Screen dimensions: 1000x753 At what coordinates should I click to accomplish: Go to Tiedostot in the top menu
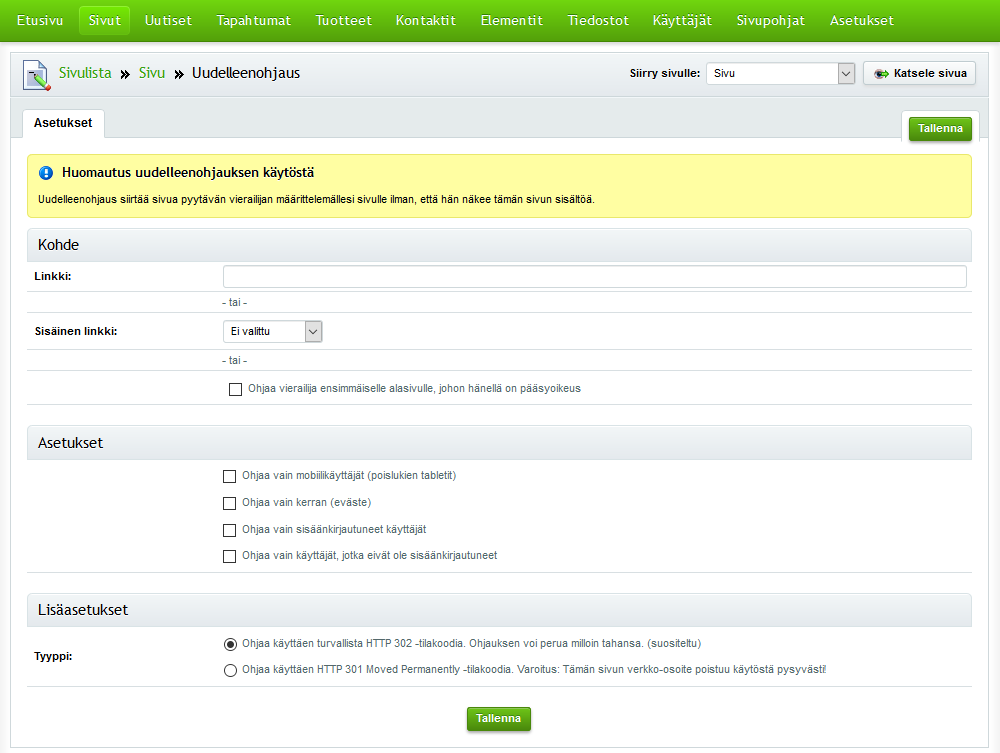tap(598, 20)
